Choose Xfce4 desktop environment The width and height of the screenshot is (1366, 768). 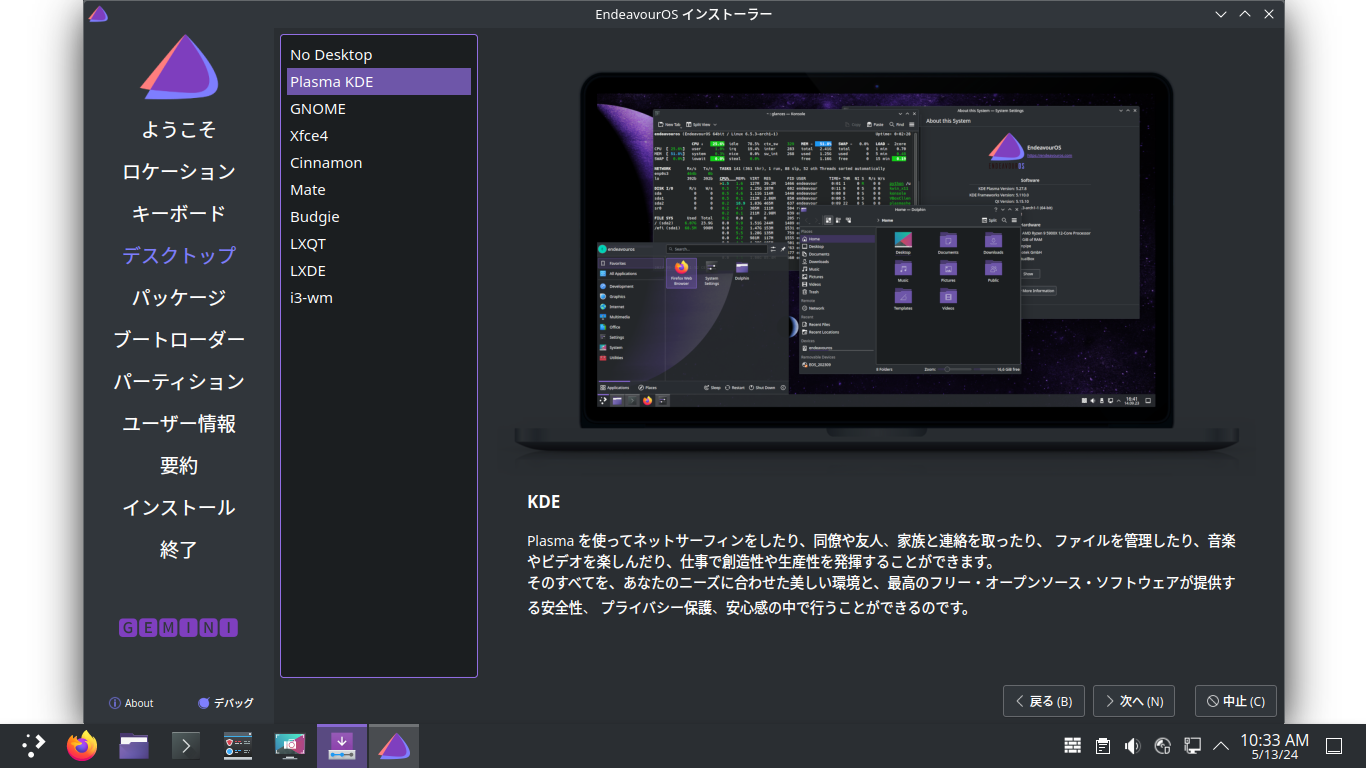[x=378, y=136]
